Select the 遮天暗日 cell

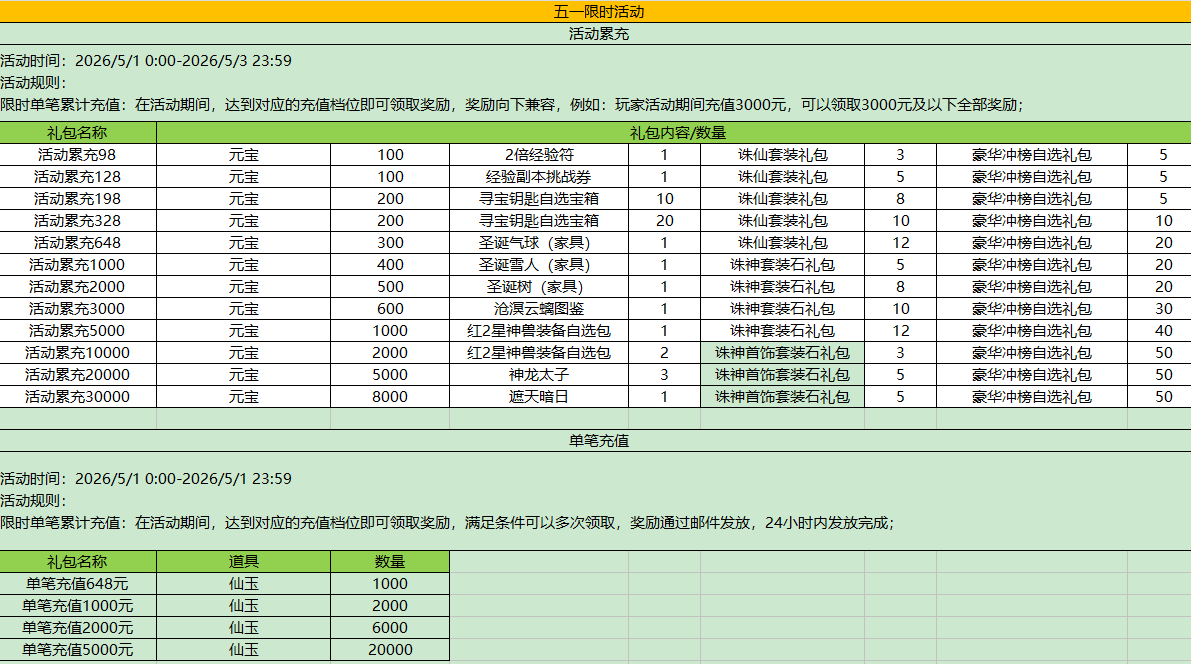[x=539, y=397]
